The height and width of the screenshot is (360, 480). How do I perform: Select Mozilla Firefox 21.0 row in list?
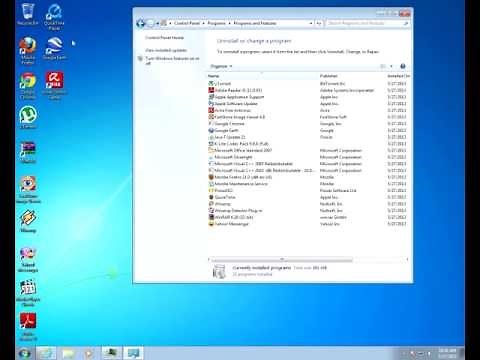pyautogui.click(x=308, y=177)
